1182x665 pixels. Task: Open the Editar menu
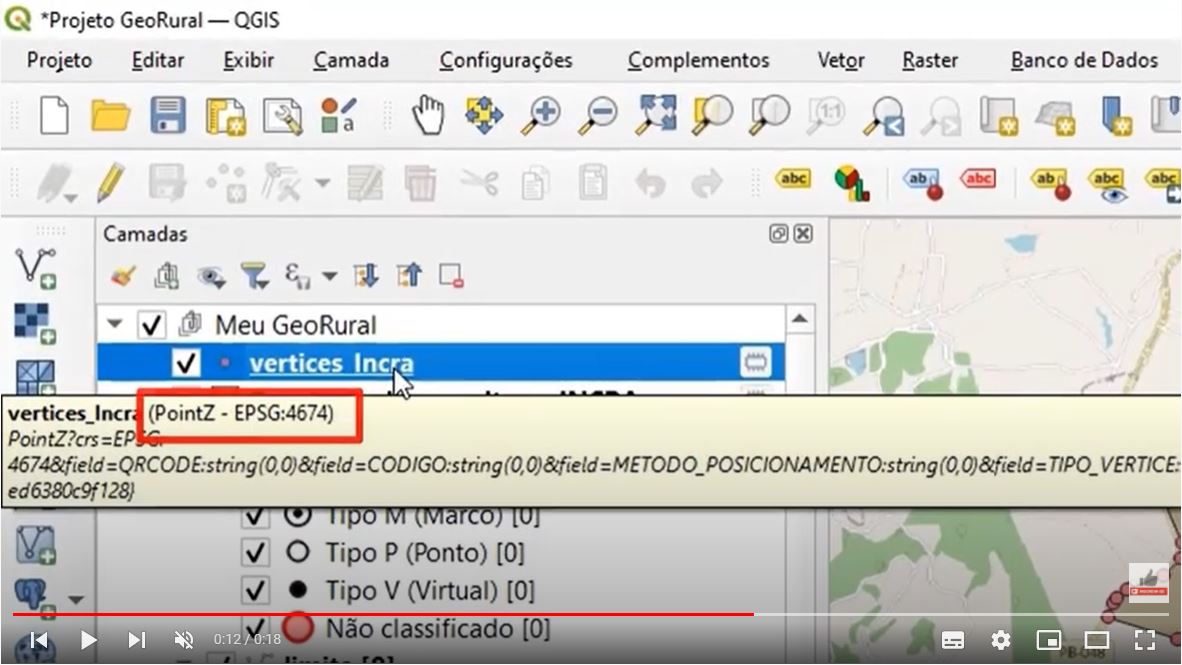158,60
